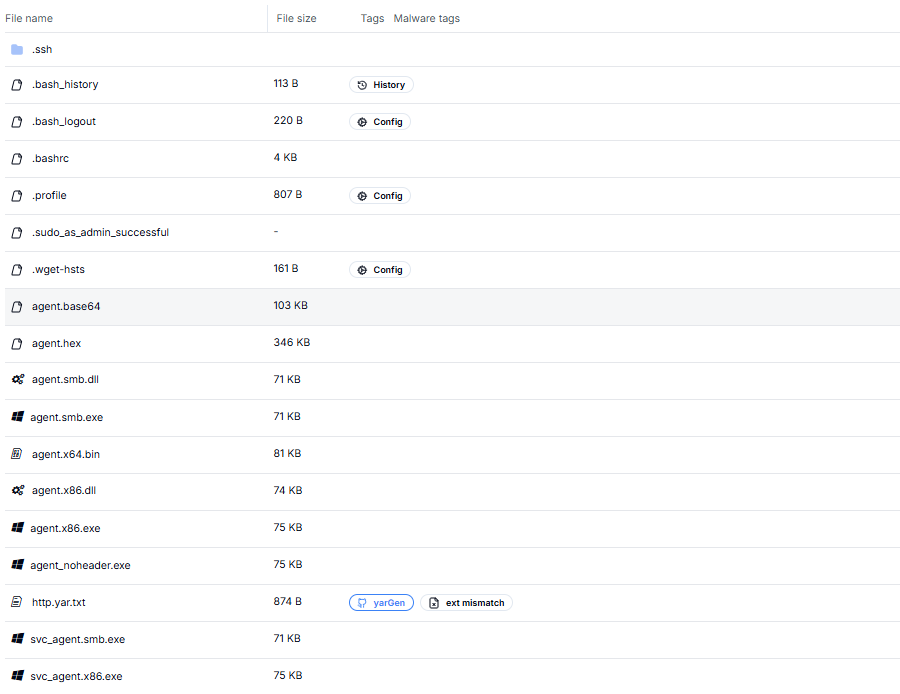Click the gear icon beside agent.x86.dll
This screenshot has width=900, height=694.
coord(17,491)
